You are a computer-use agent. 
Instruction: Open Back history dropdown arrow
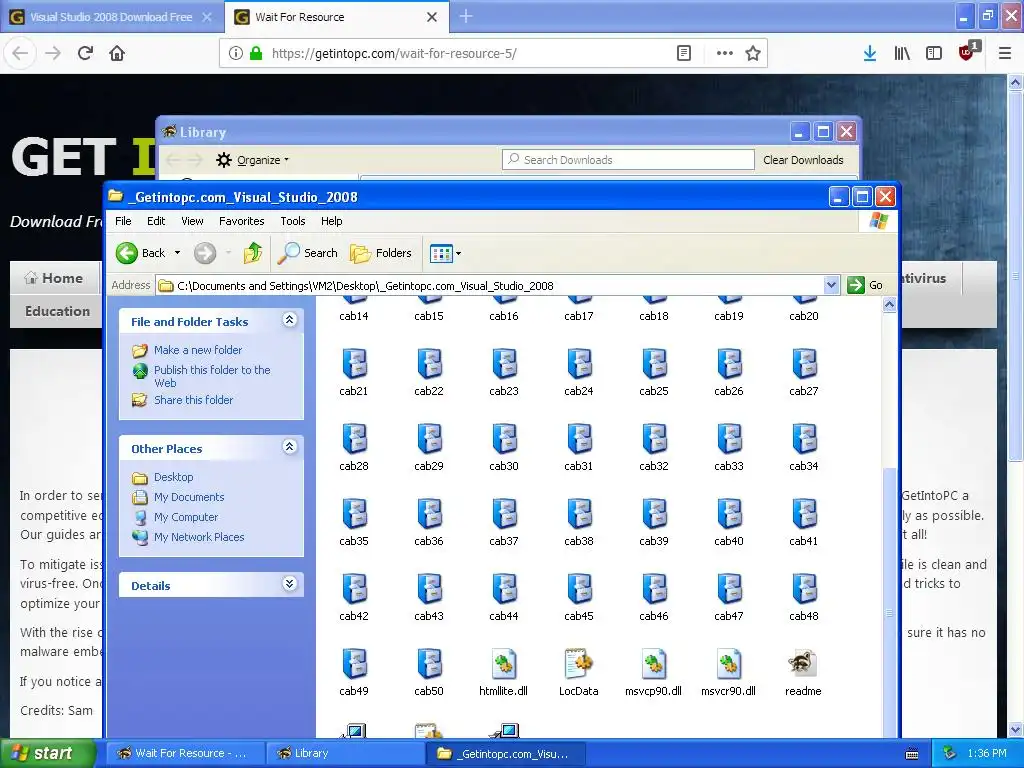tap(177, 253)
